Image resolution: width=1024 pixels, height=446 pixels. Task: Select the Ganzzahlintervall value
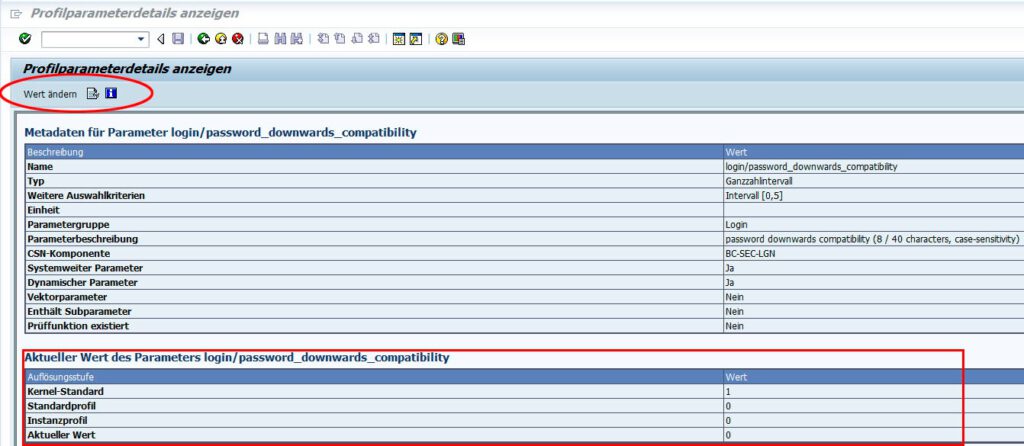click(x=759, y=181)
